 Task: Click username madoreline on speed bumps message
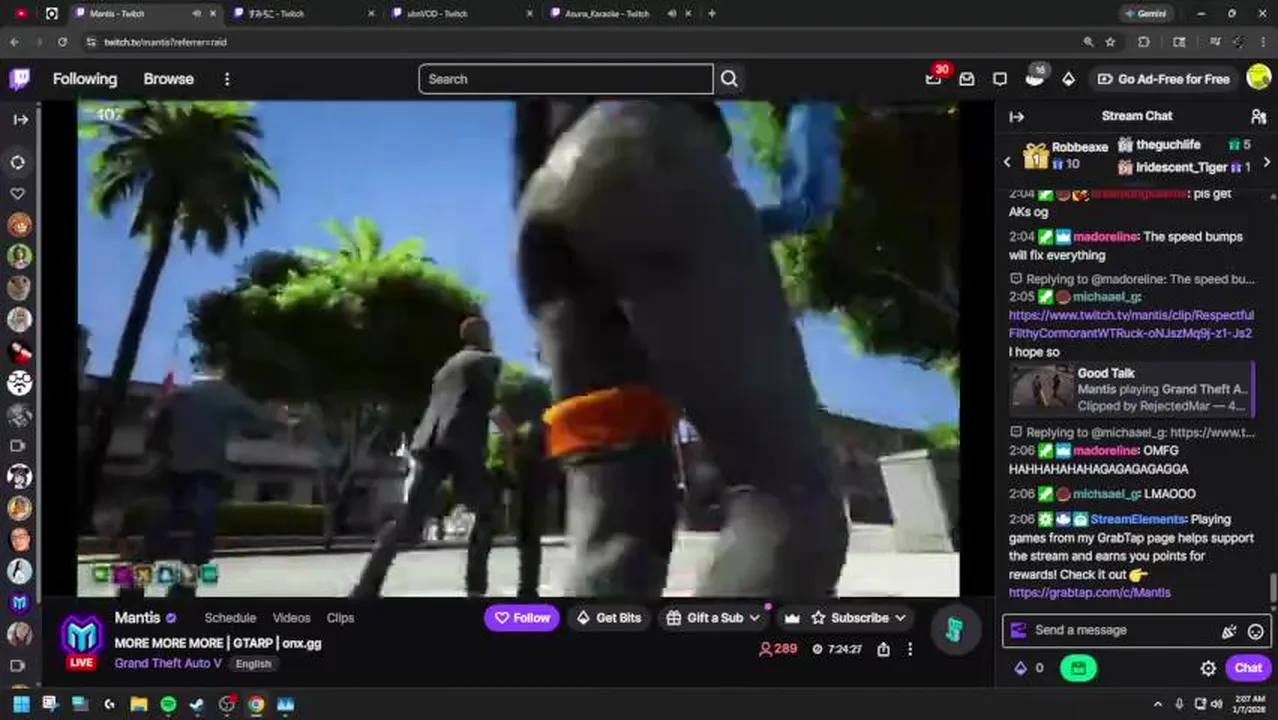coord(1105,237)
